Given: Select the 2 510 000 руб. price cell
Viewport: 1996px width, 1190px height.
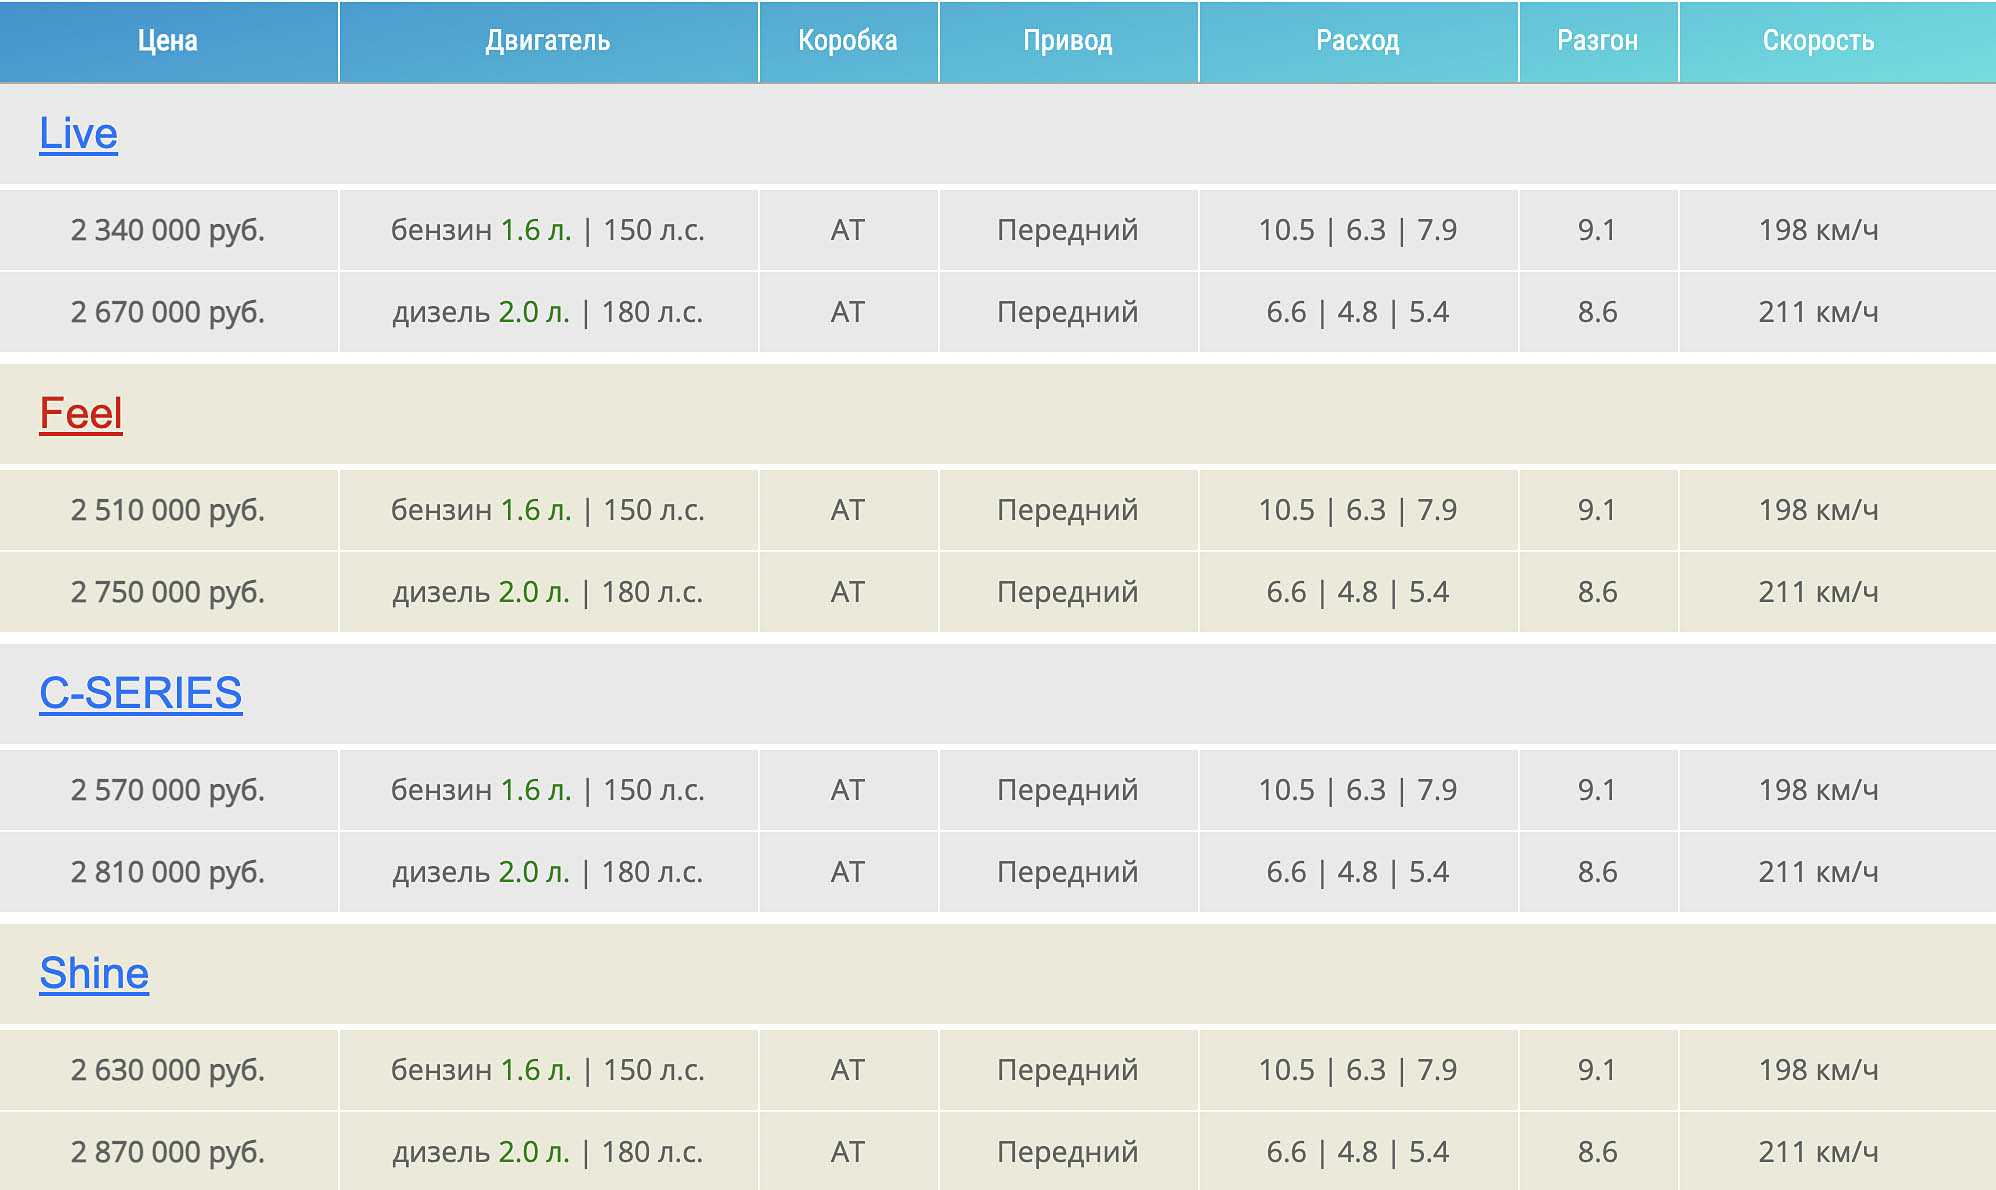Looking at the screenshot, I should tap(168, 511).
